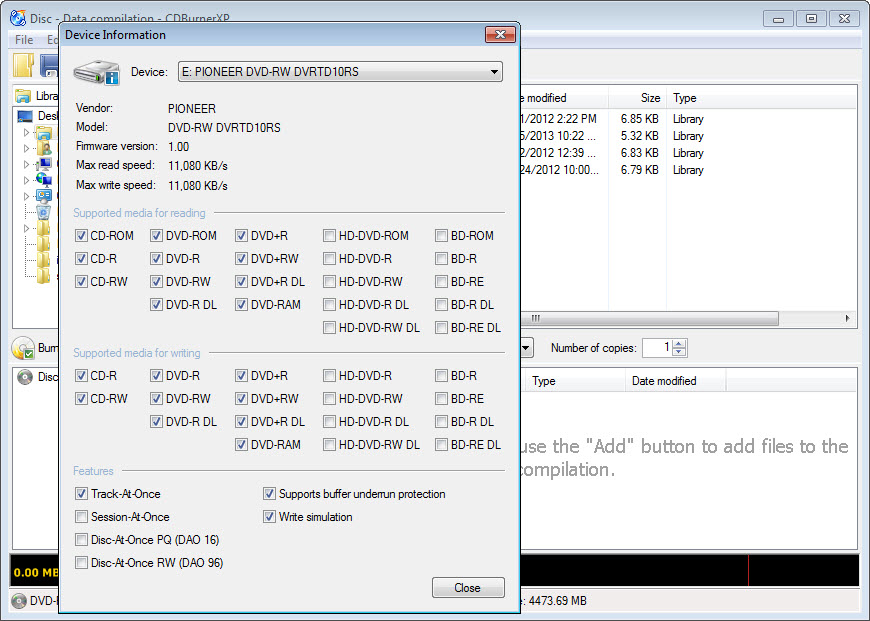Click the Close button in Device Information

point(468,588)
